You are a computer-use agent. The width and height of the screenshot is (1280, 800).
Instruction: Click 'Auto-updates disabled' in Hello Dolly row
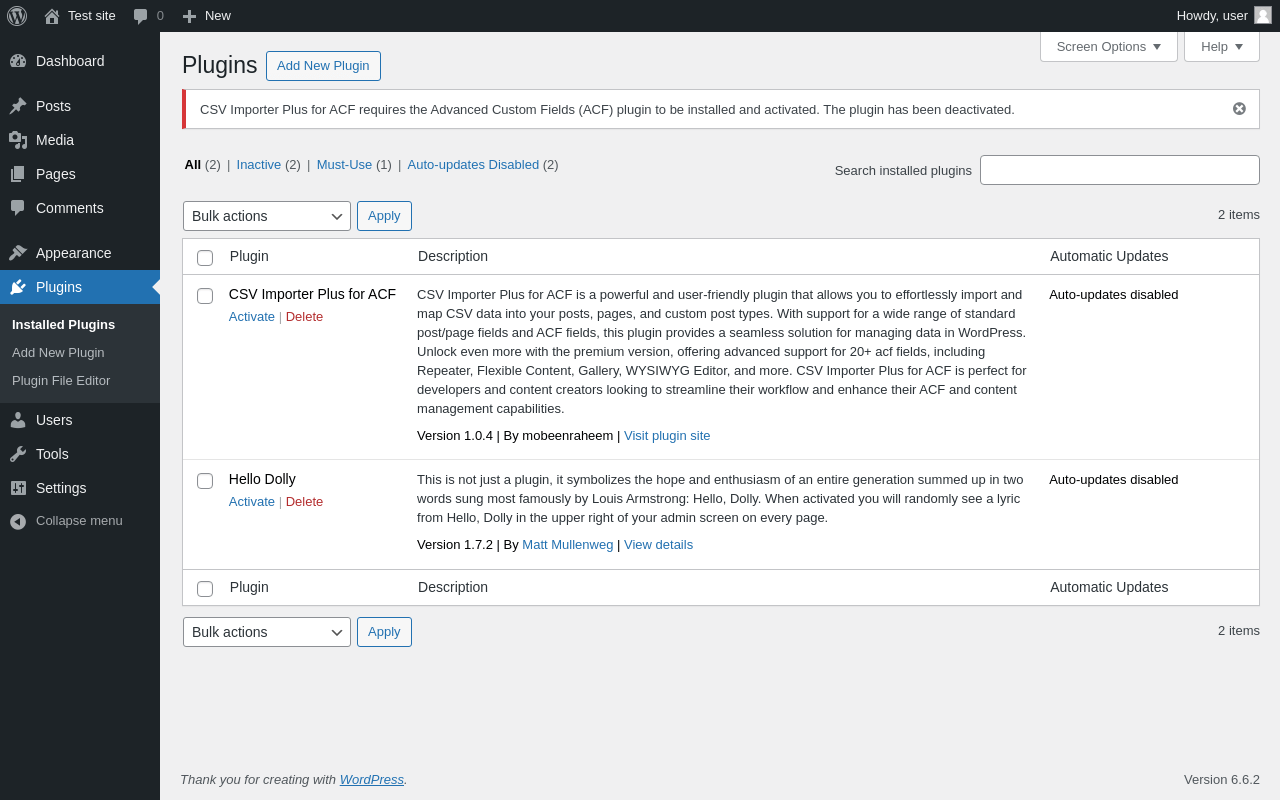click(1114, 479)
